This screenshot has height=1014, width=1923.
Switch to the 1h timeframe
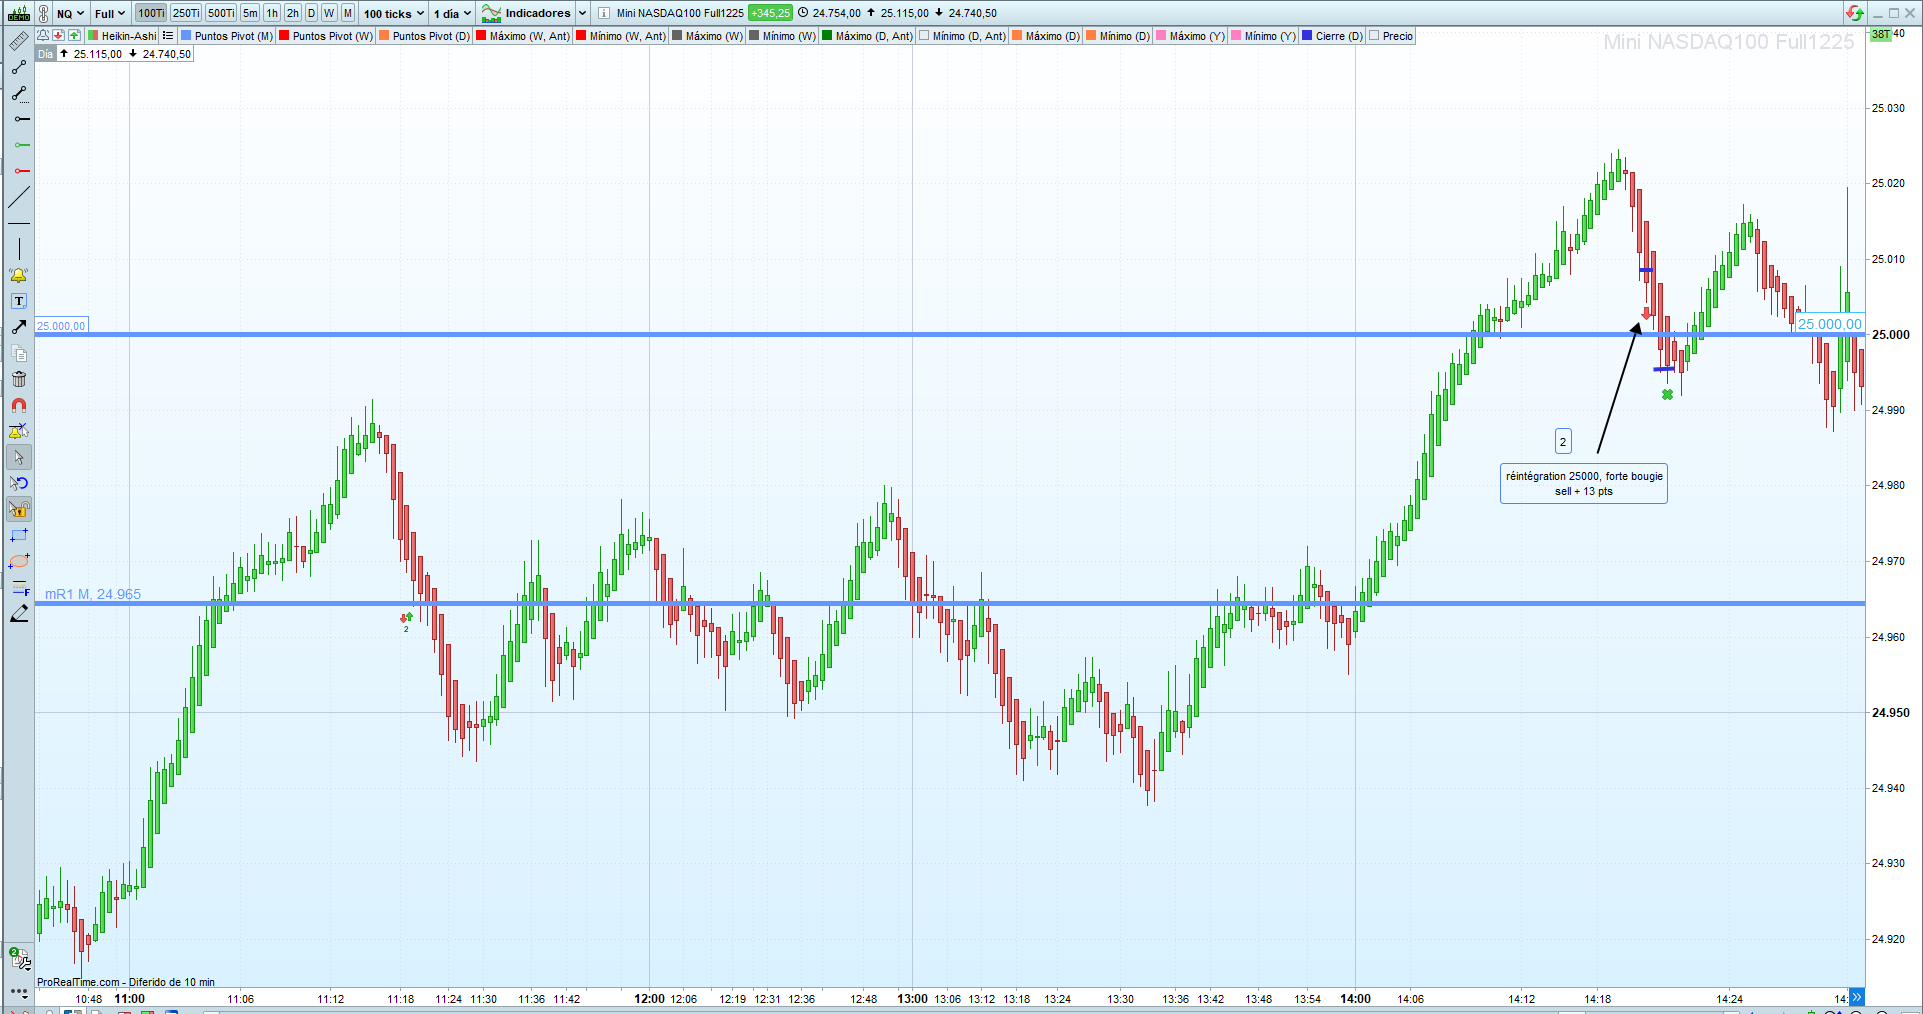pos(272,13)
